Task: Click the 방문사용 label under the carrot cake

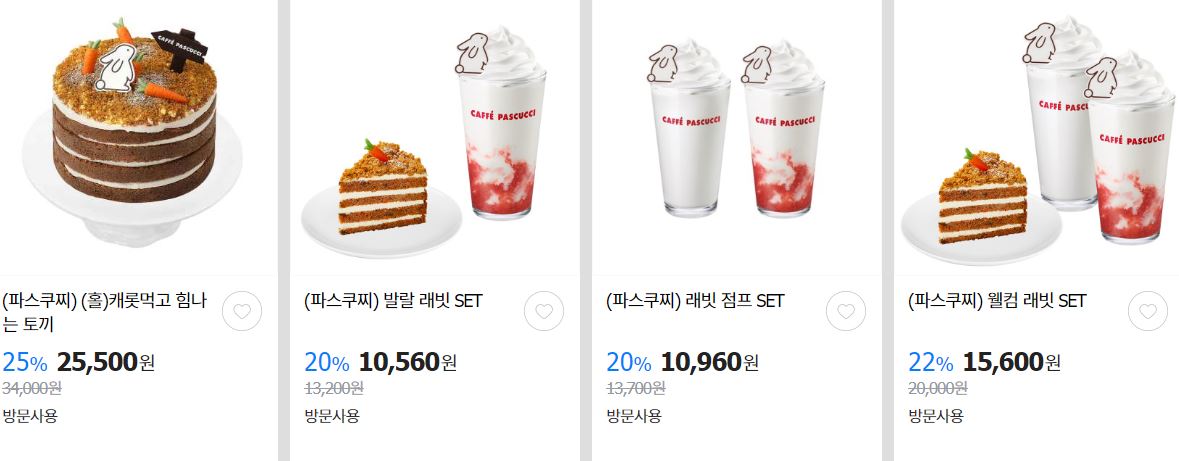Action: (30, 416)
